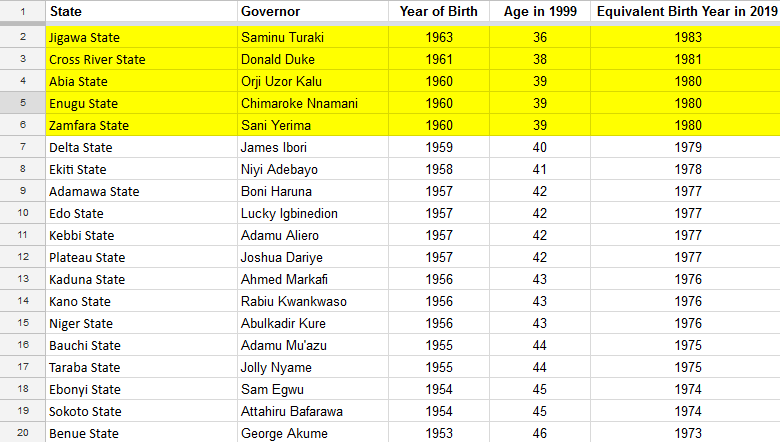Screen dimensions: 780x442
Task: Select the Chimaroke Nnamani cell
Action: pos(313,103)
